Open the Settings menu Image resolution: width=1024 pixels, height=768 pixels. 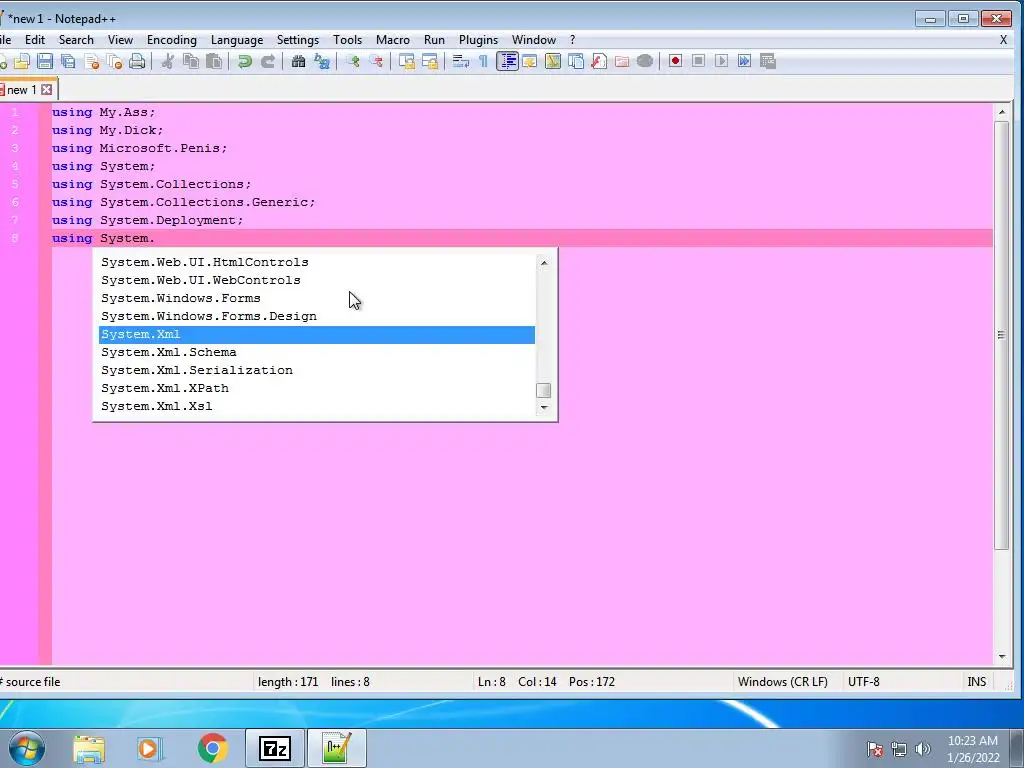[298, 40]
